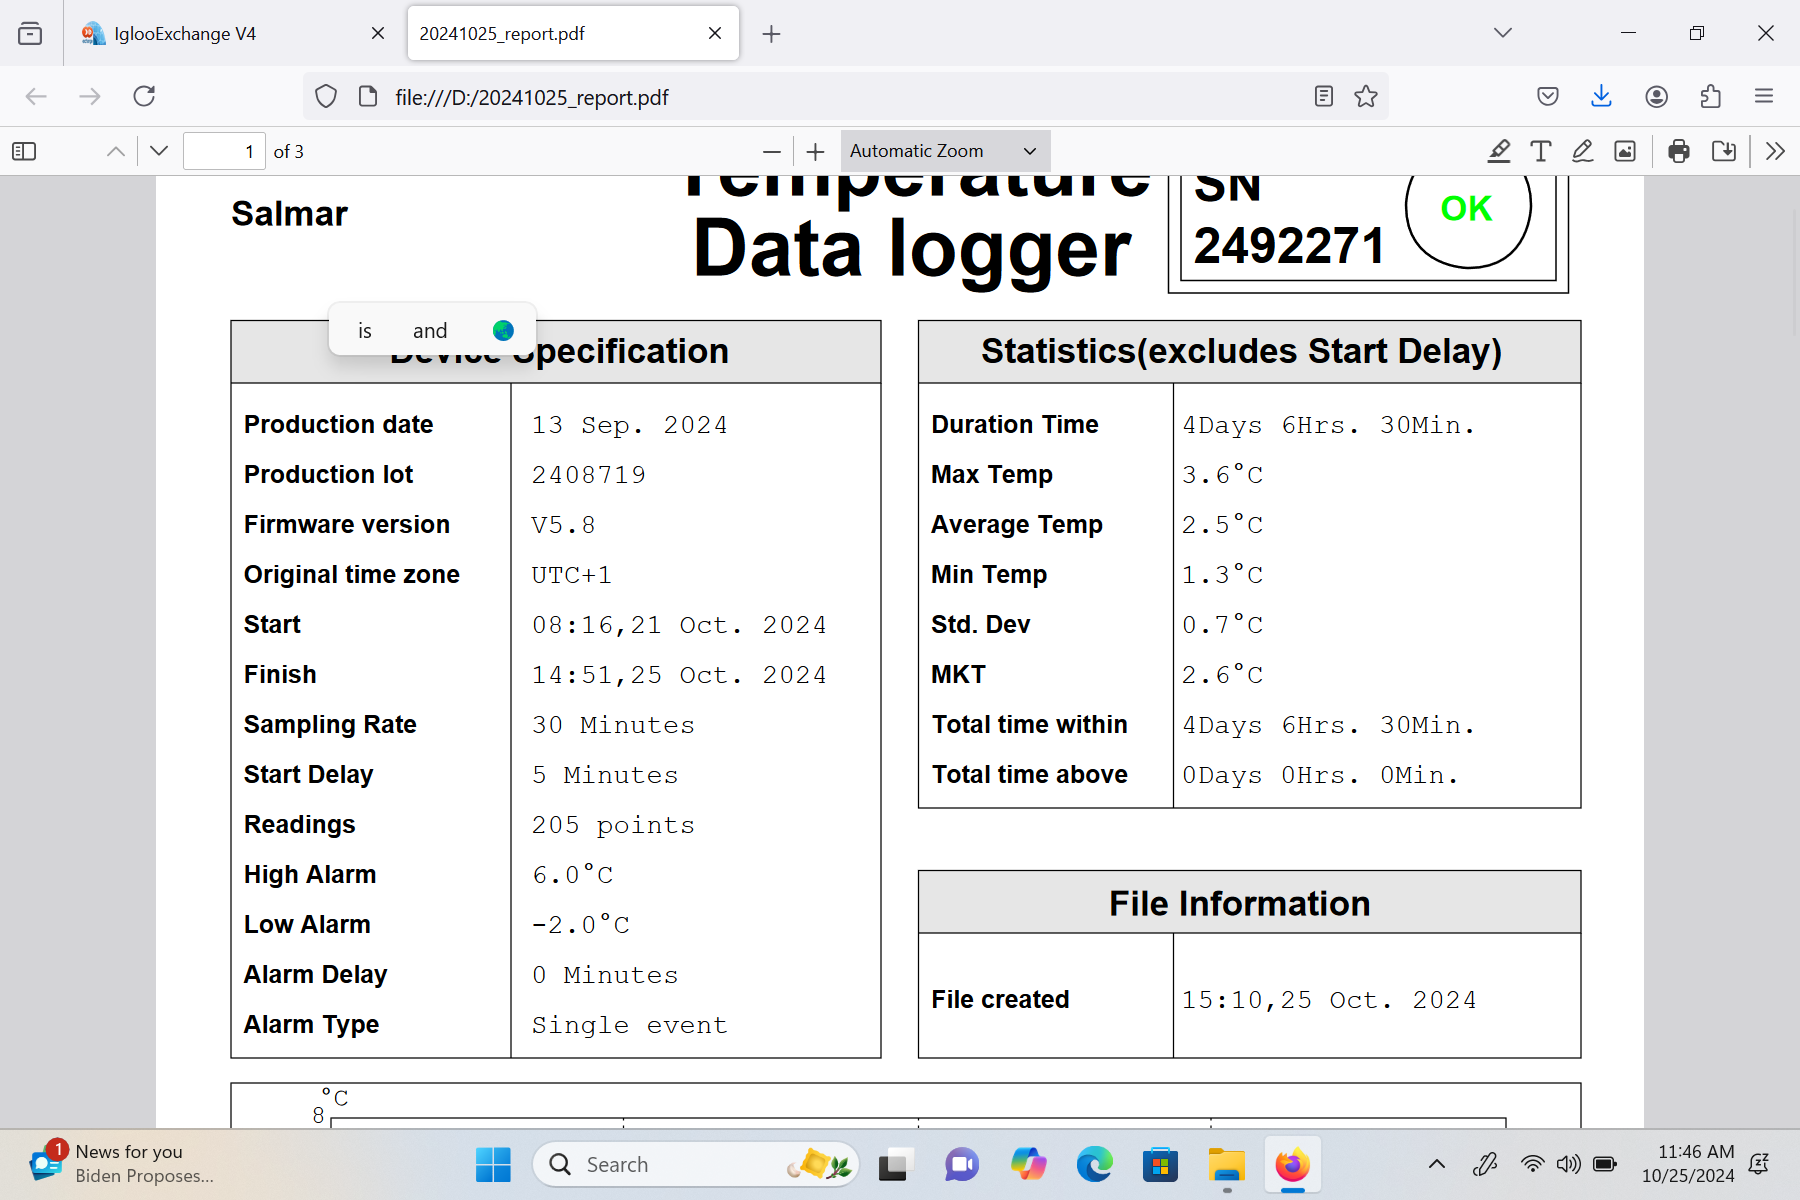The image size is (1800, 1200).
Task: Go back to previous page
Action: click(x=36, y=96)
